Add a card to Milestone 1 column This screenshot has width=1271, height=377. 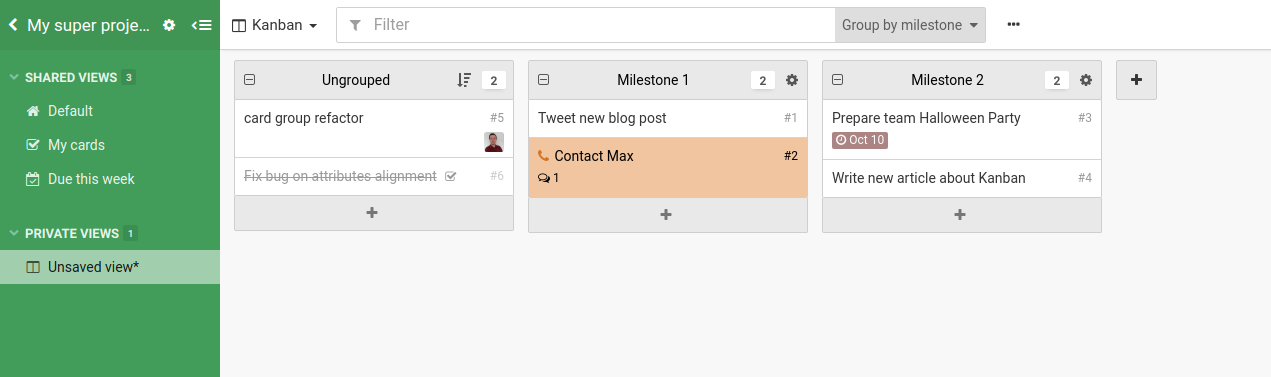click(x=667, y=214)
